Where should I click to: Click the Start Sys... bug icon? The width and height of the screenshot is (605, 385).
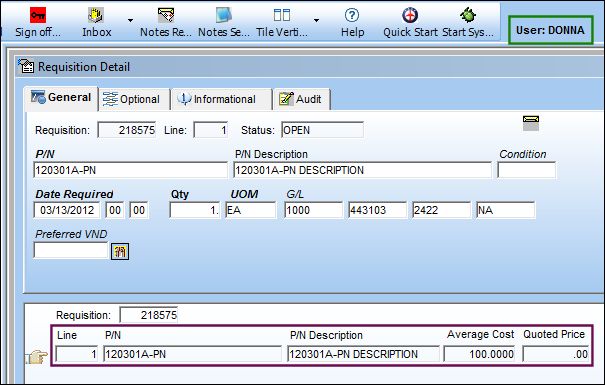(x=468, y=15)
